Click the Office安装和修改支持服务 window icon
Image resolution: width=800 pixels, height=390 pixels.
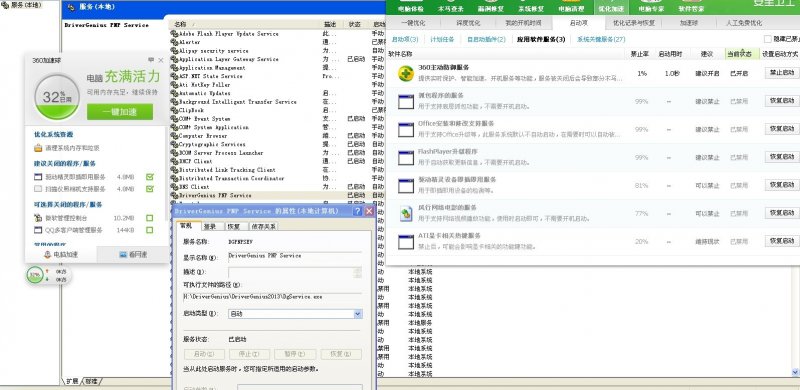tap(406, 130)
